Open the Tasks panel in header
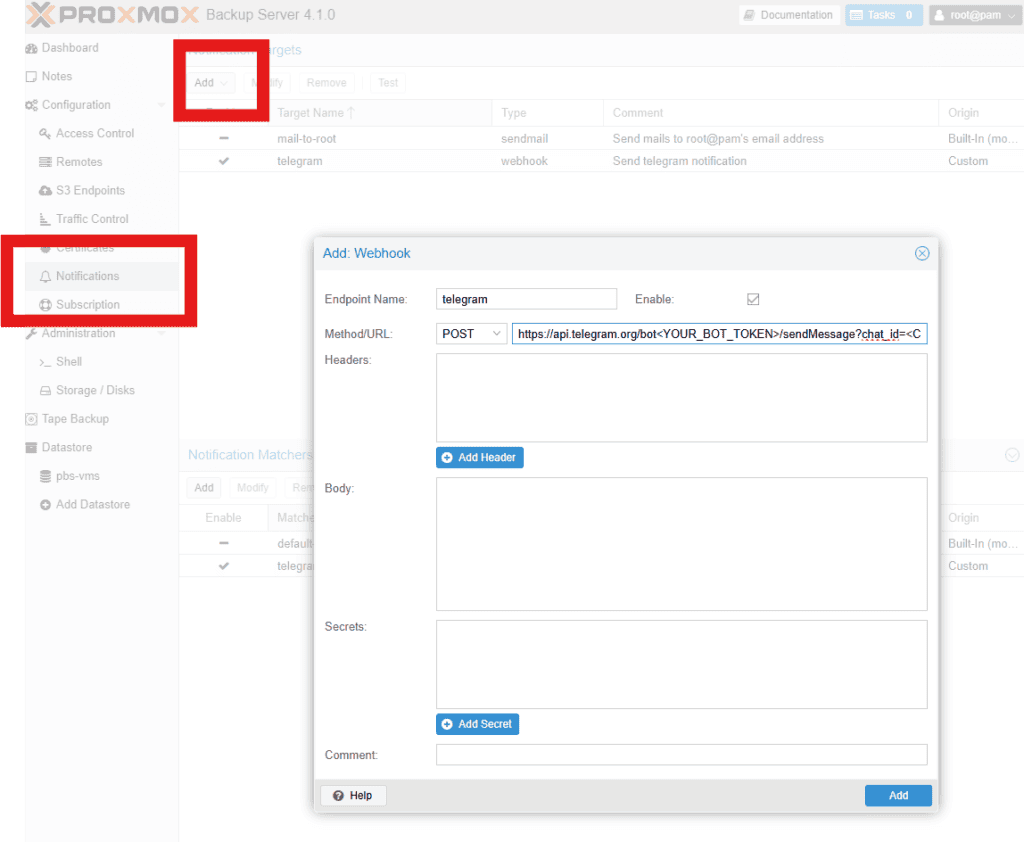 tap(883, 15)
